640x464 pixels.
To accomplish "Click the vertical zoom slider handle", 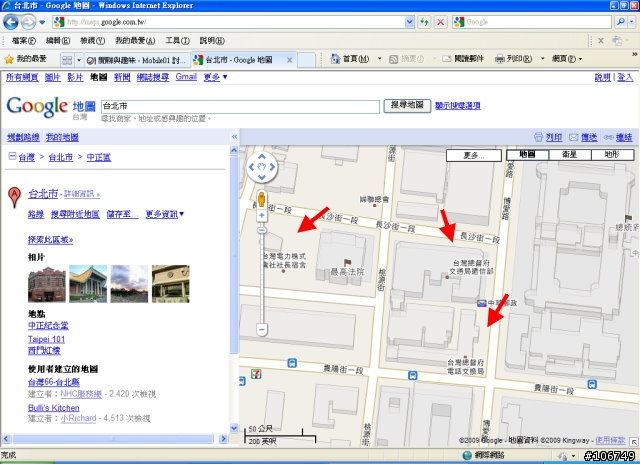I will click(262, 230).
